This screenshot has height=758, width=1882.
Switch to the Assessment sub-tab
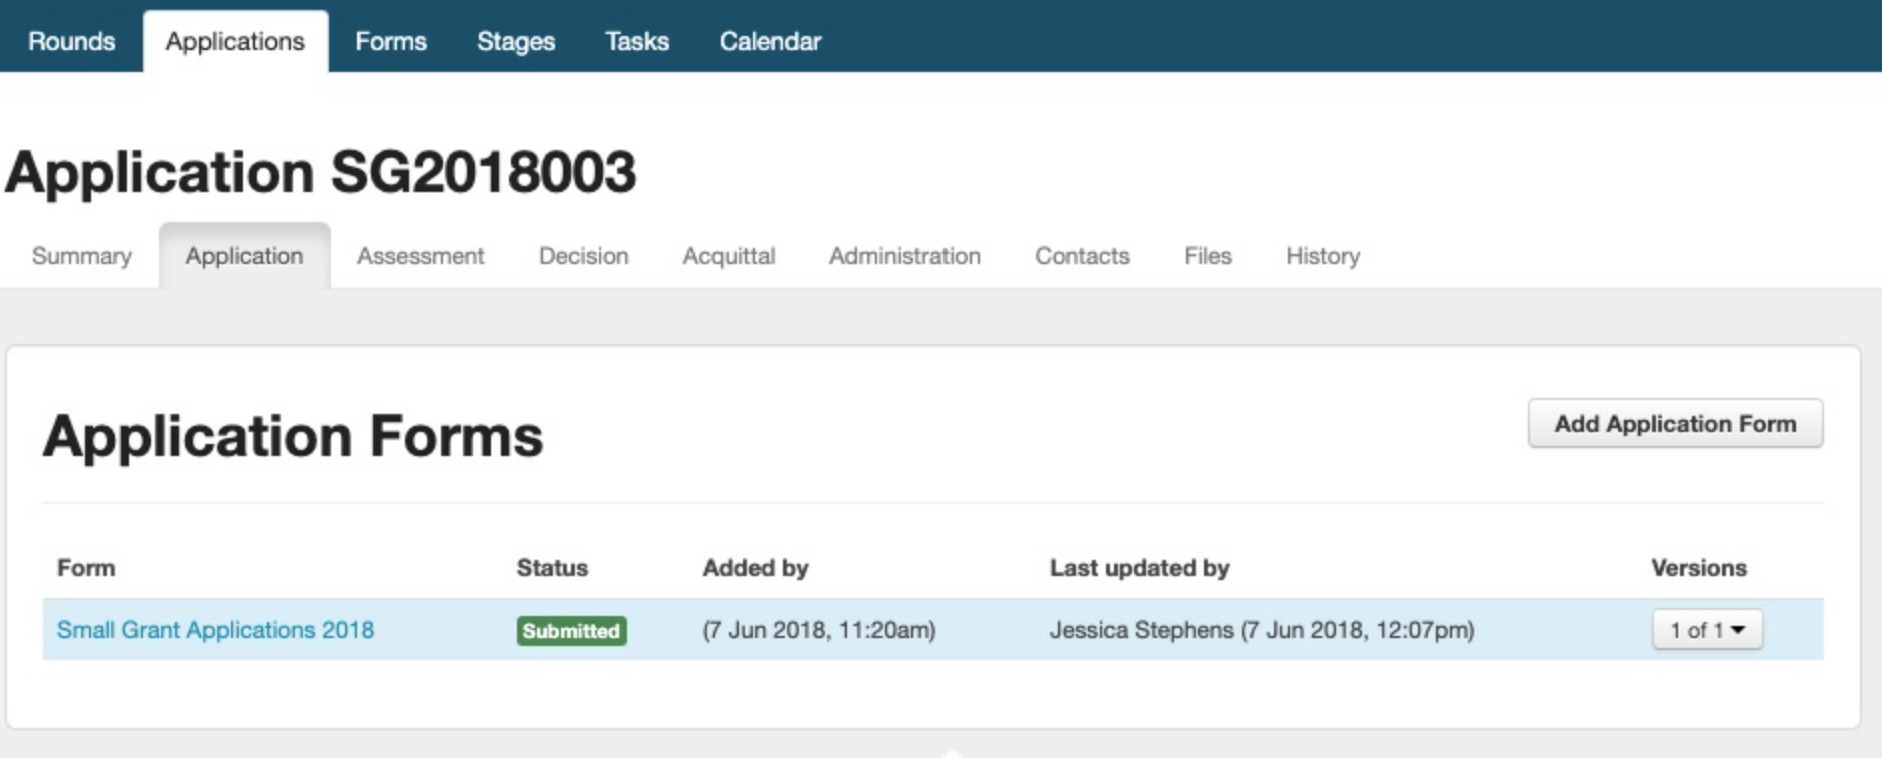(421, 256)
